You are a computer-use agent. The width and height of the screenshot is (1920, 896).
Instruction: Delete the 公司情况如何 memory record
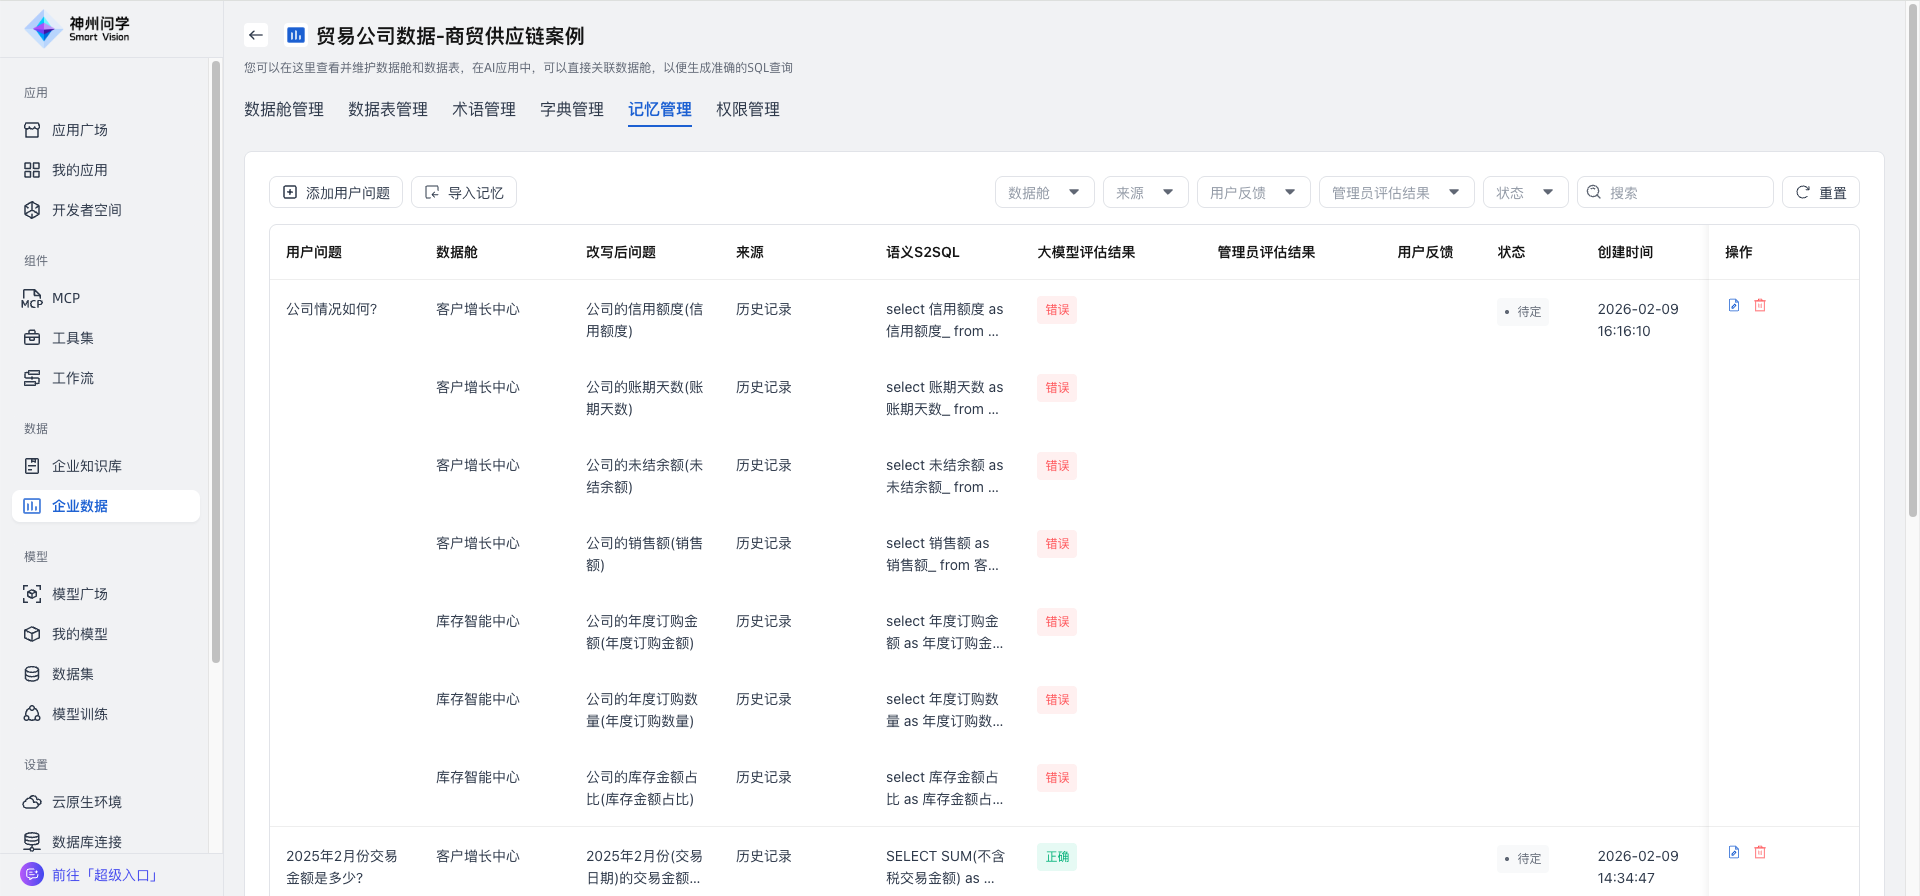pyautogui.click(x=1760, y=305)
